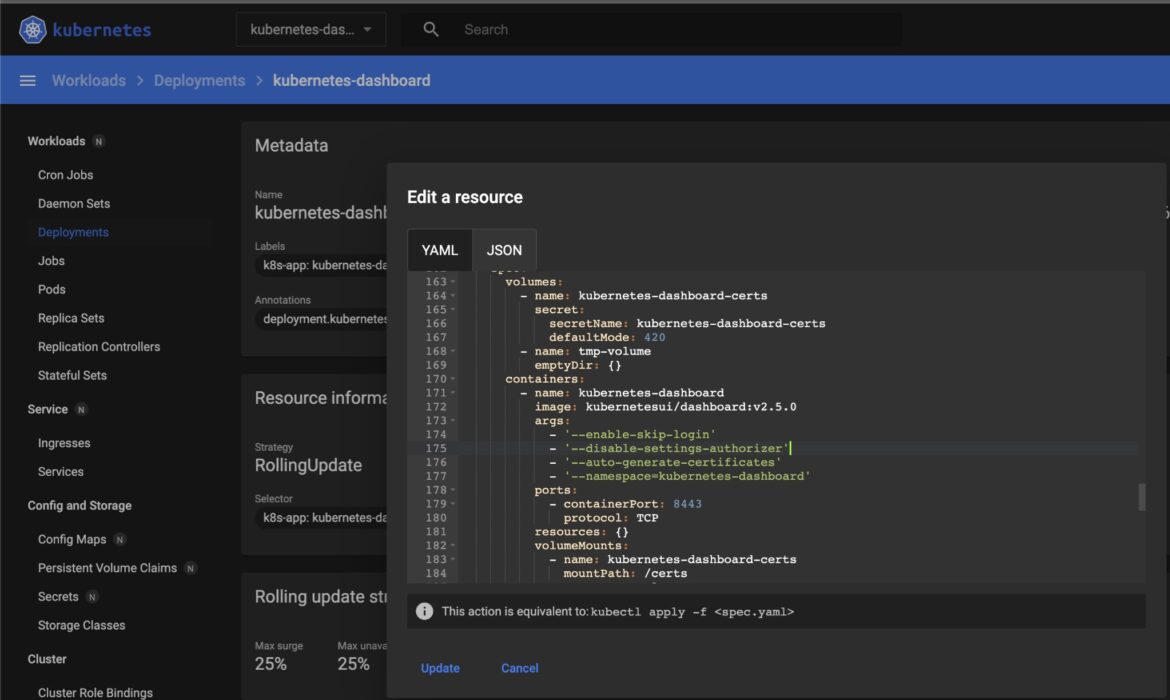
Task: Collapse the volumeMounts fold arrow at line 182
Action: tap(453, 546)
